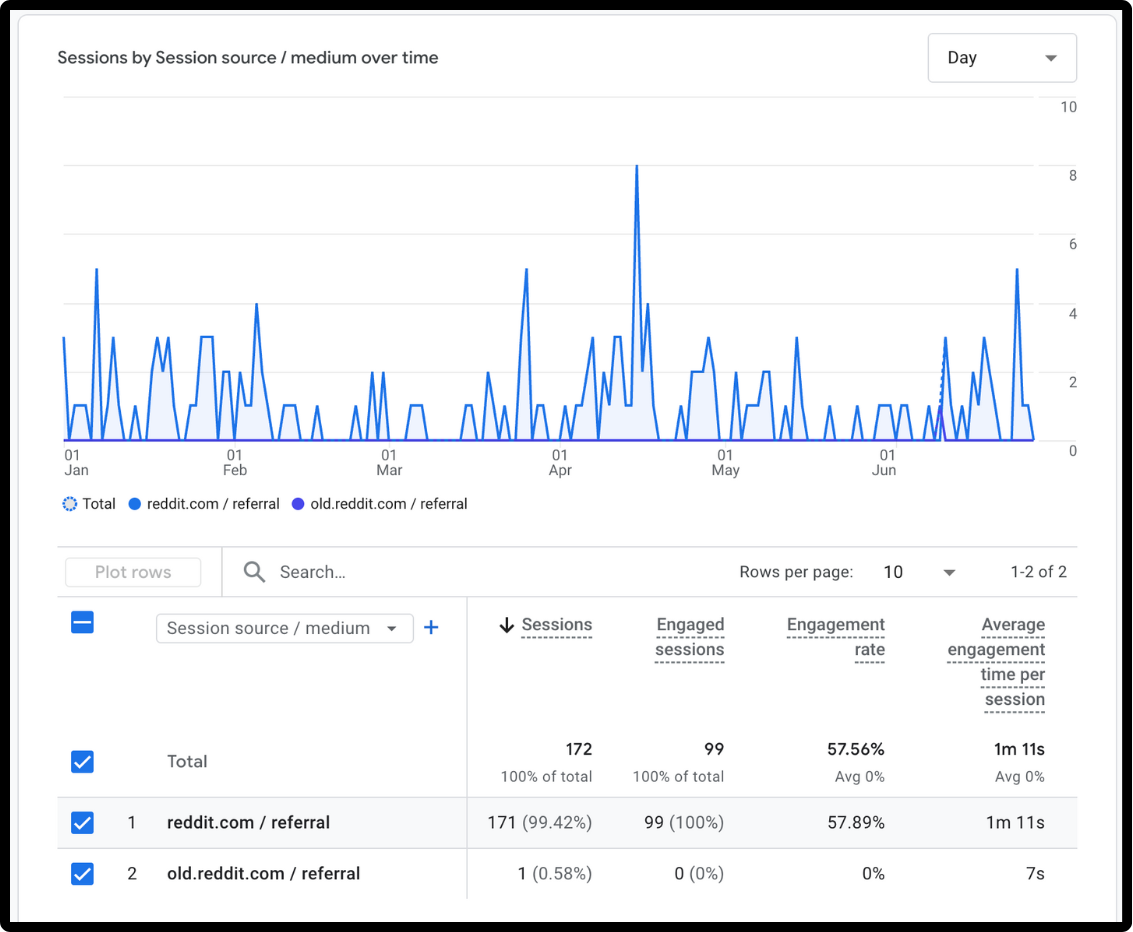Click the Sessions column header label

557,625
